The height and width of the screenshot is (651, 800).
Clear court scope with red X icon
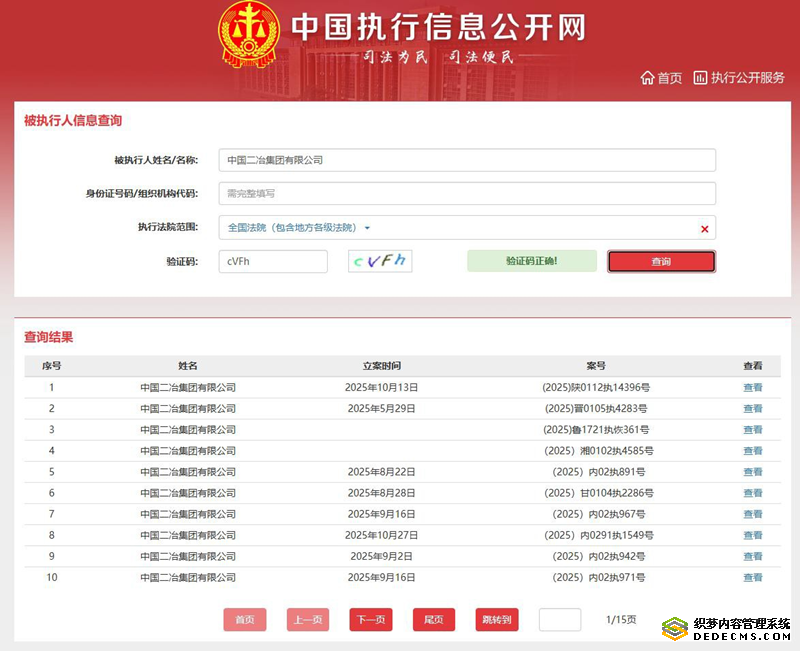pos(704,229)
